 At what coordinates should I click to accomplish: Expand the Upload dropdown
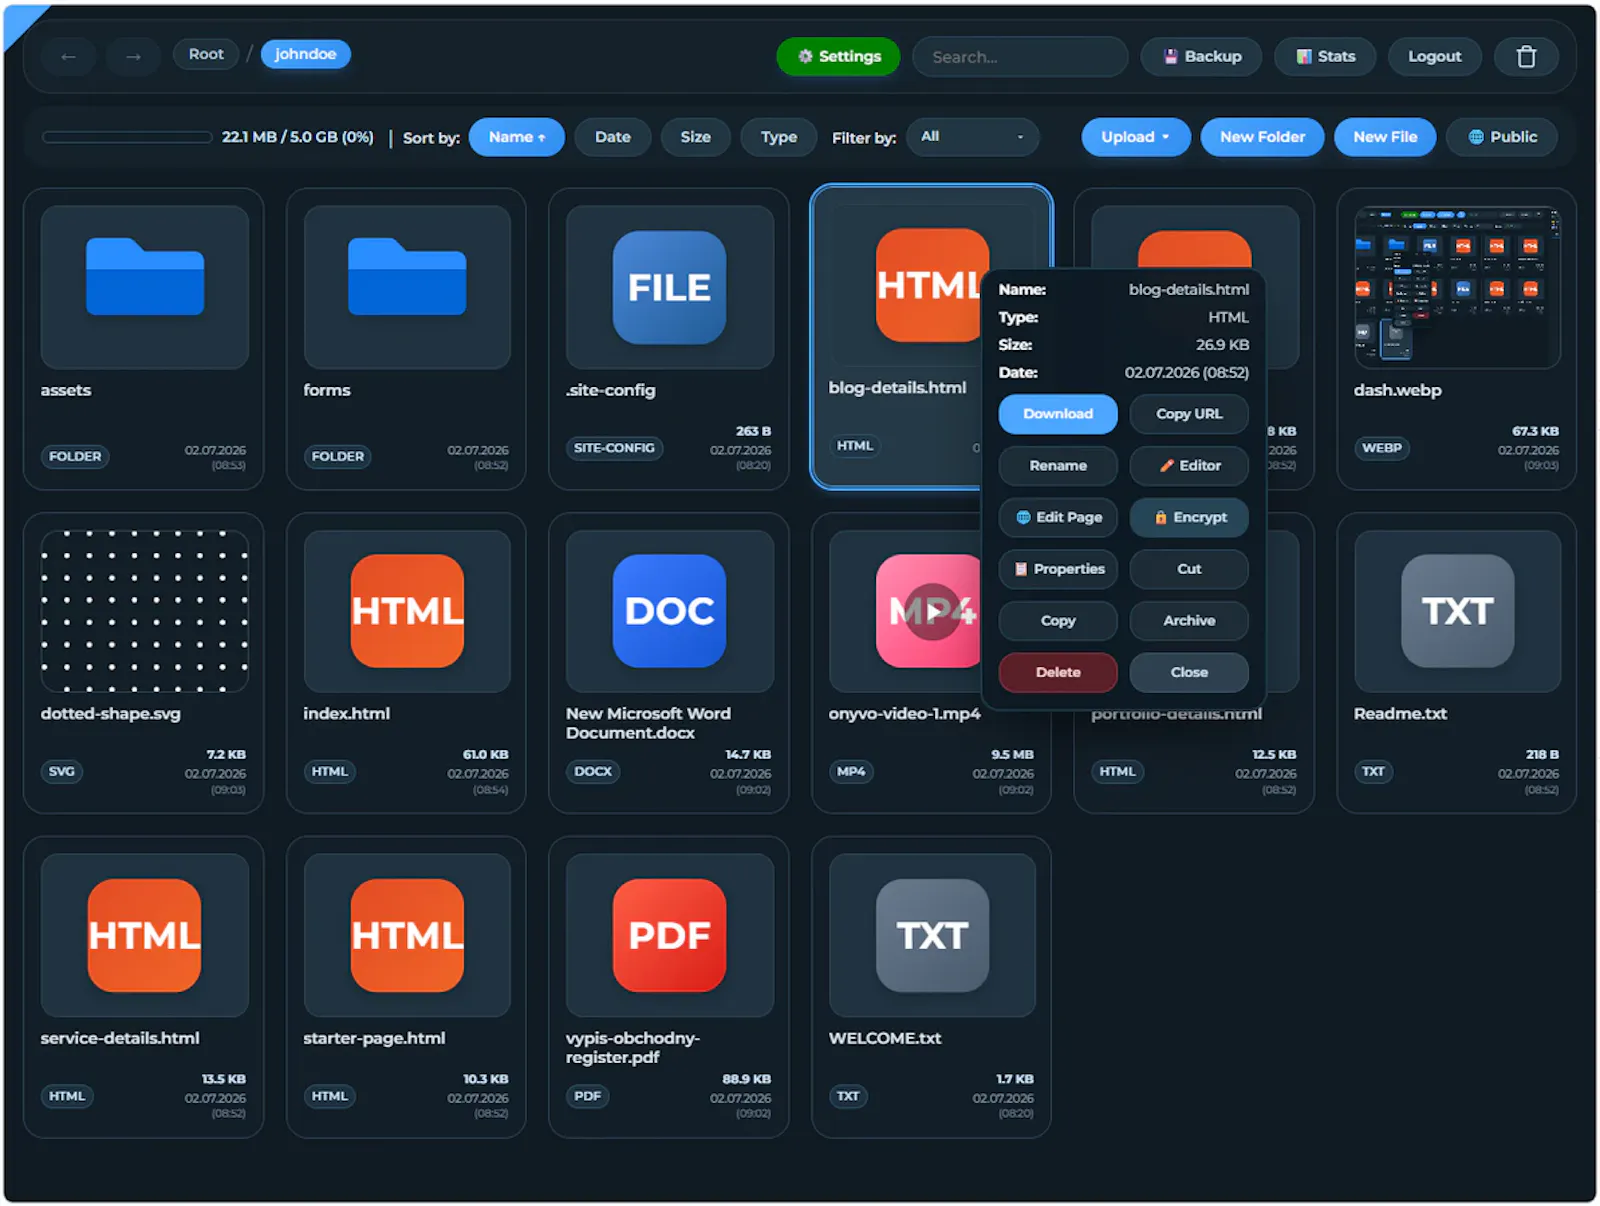click(x=1136, y=137)
